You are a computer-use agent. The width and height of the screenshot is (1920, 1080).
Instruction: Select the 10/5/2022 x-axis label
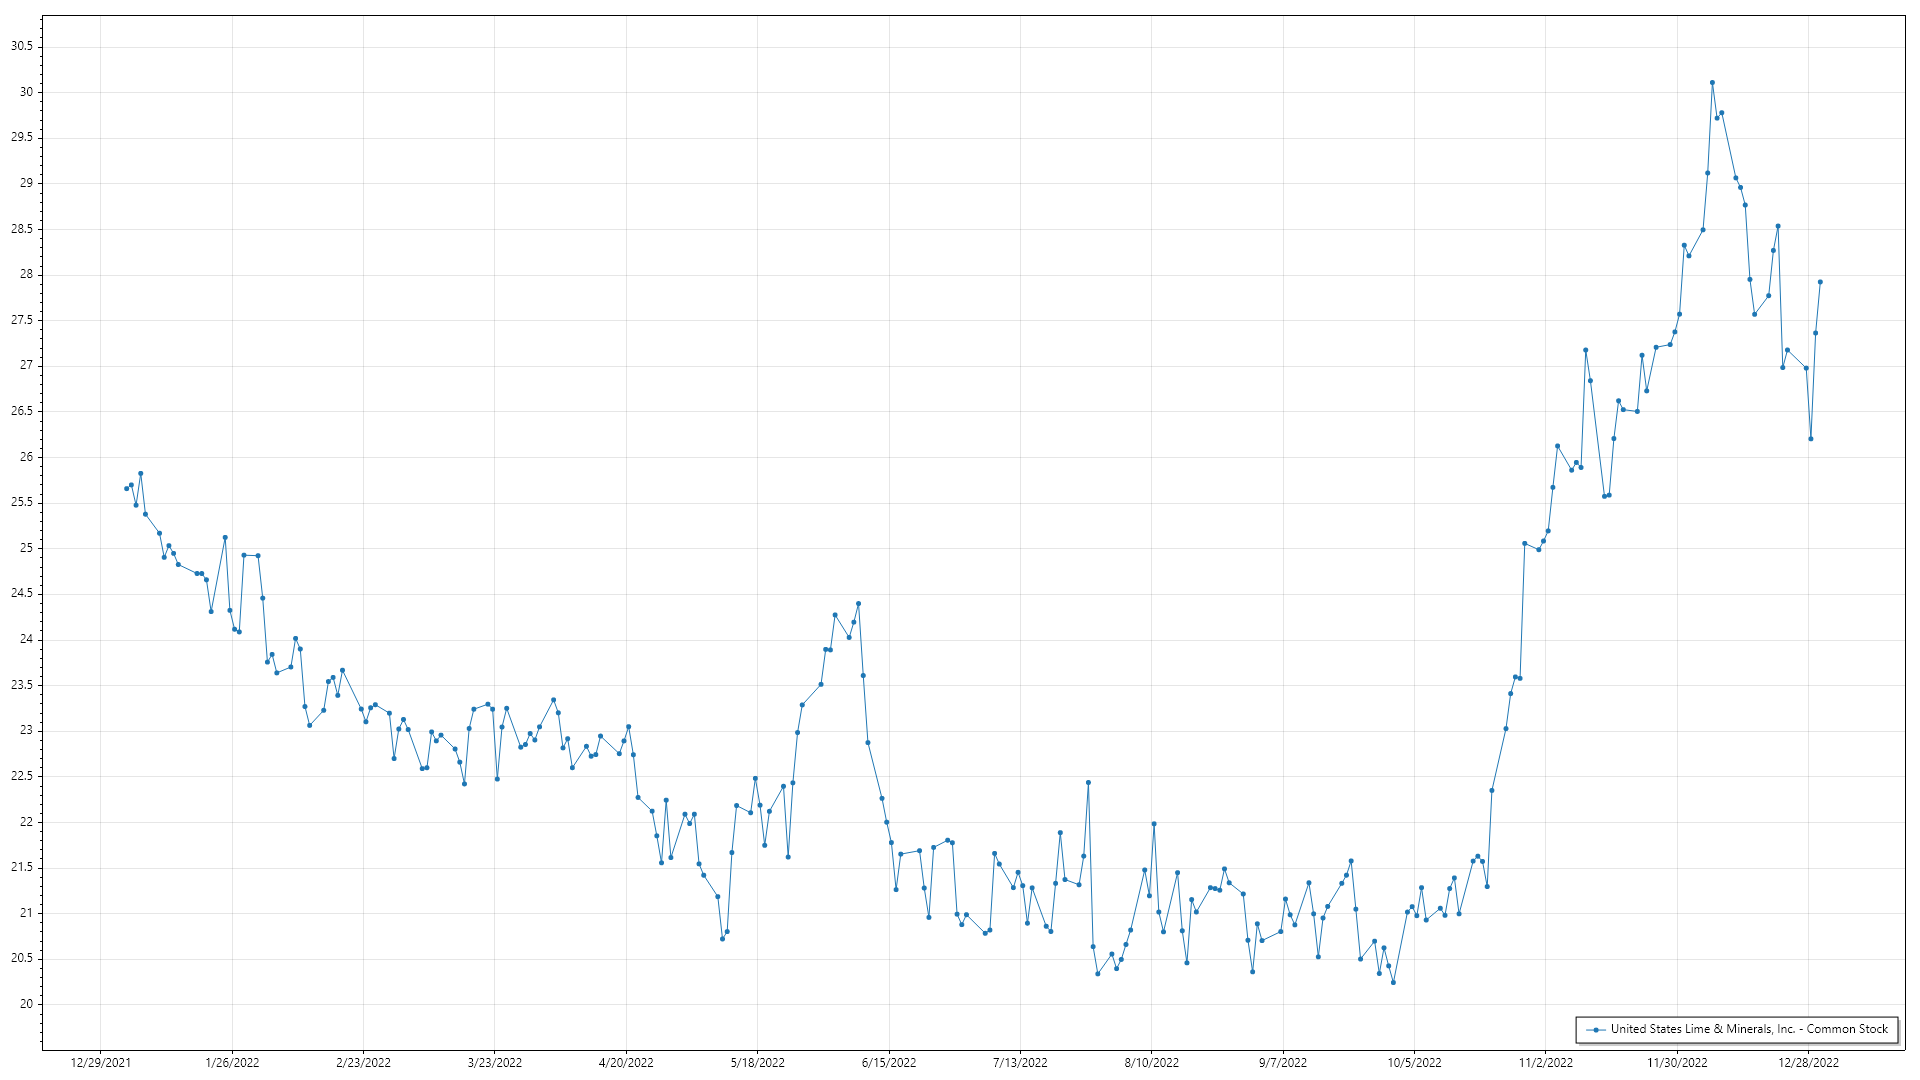(x=1414, y=1063)
